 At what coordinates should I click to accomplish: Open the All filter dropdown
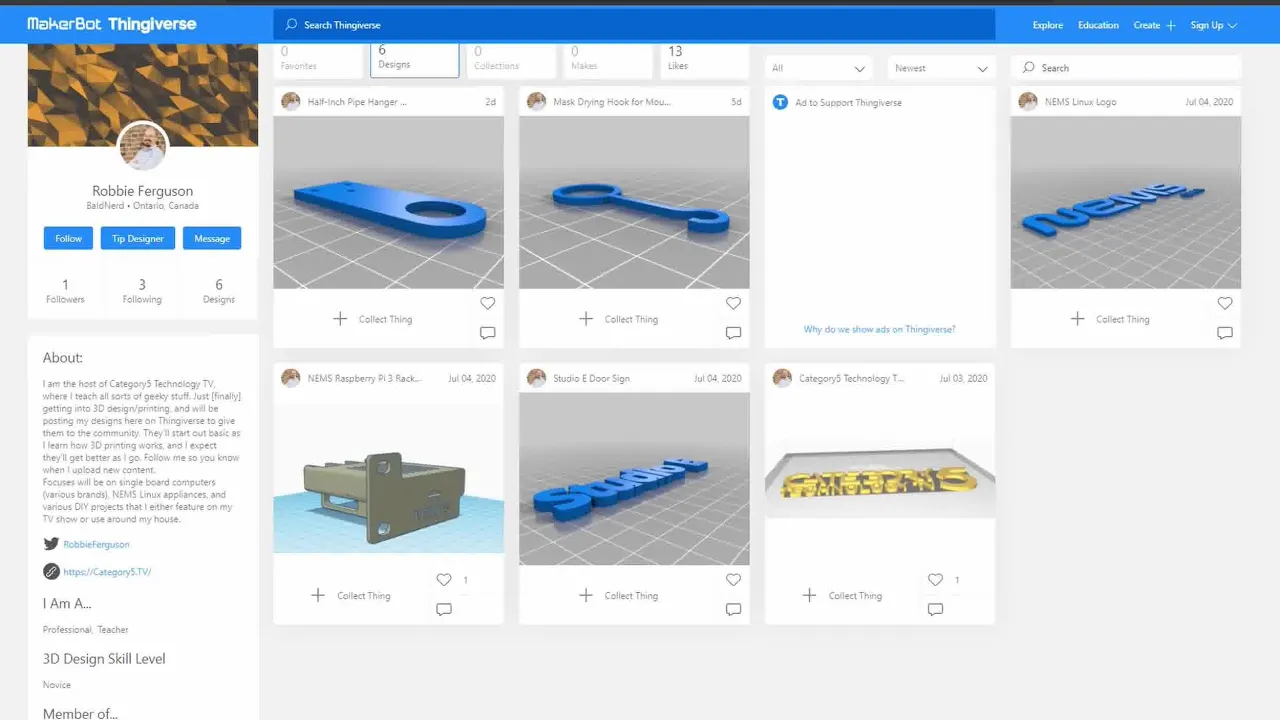[818, 68]
